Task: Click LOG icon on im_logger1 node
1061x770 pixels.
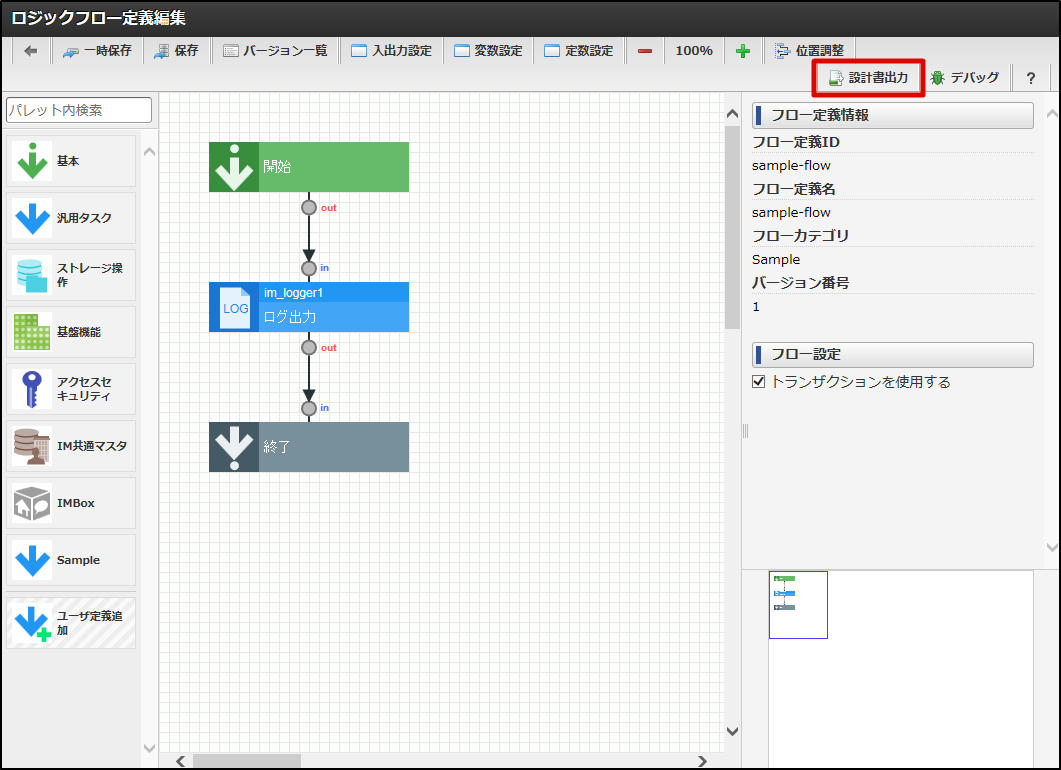Action: pos(234,307)
